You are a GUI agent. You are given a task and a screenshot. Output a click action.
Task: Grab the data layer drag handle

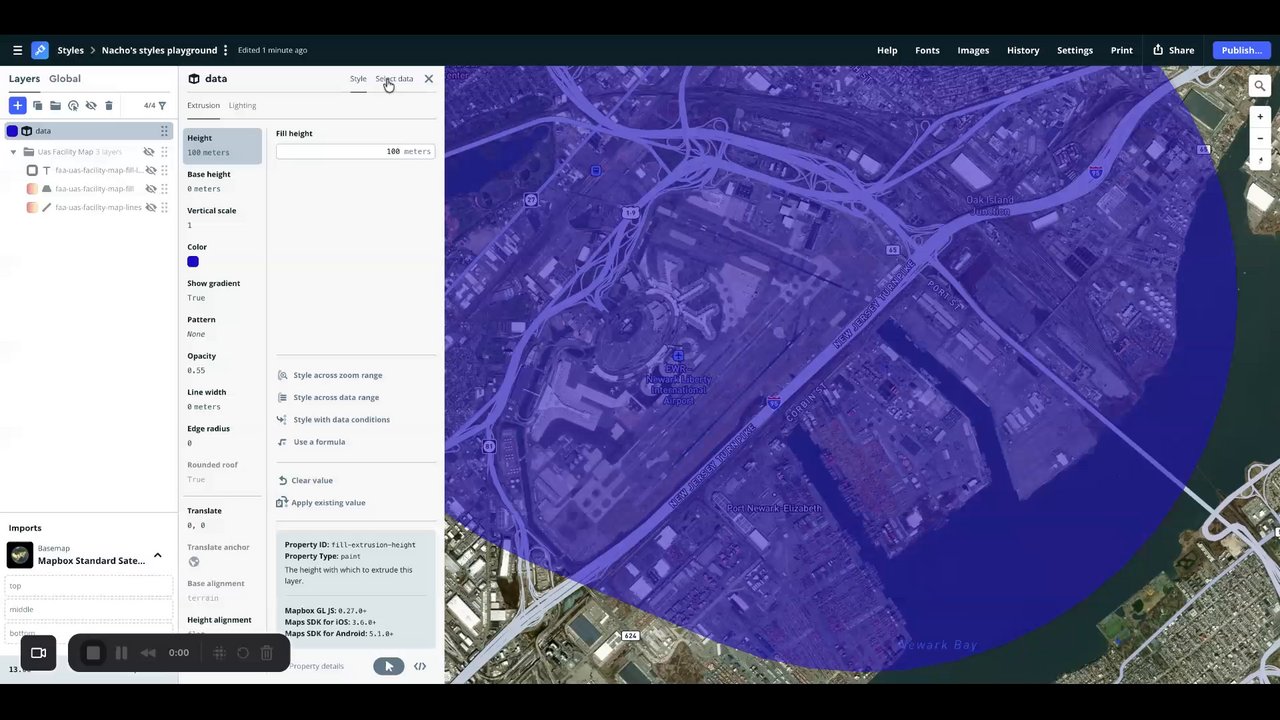pos(164,131)
